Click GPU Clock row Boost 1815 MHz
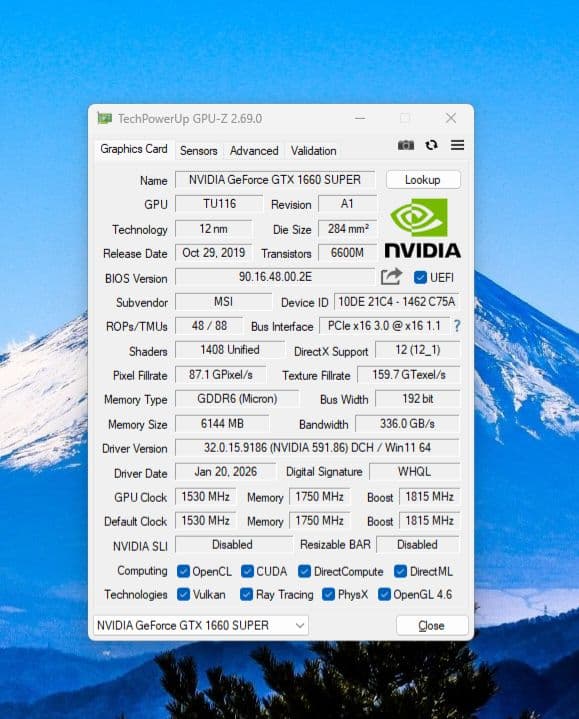 [430, 497]
